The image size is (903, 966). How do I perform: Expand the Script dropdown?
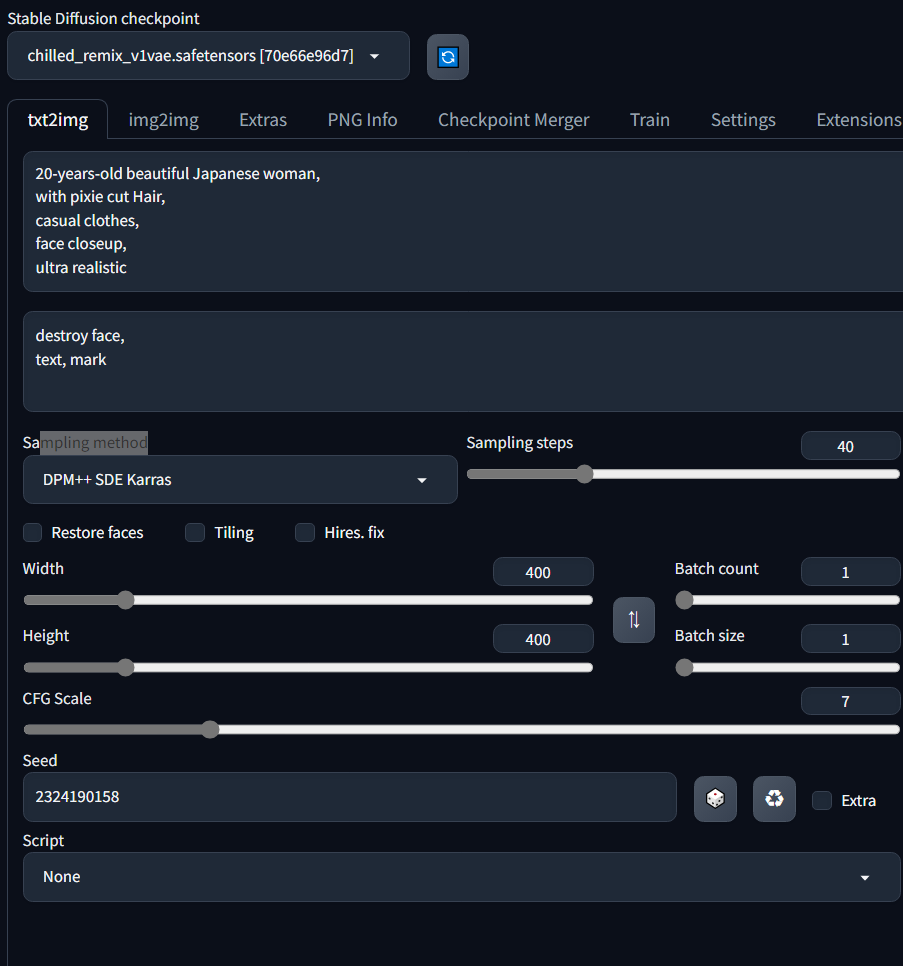(462, 877)
